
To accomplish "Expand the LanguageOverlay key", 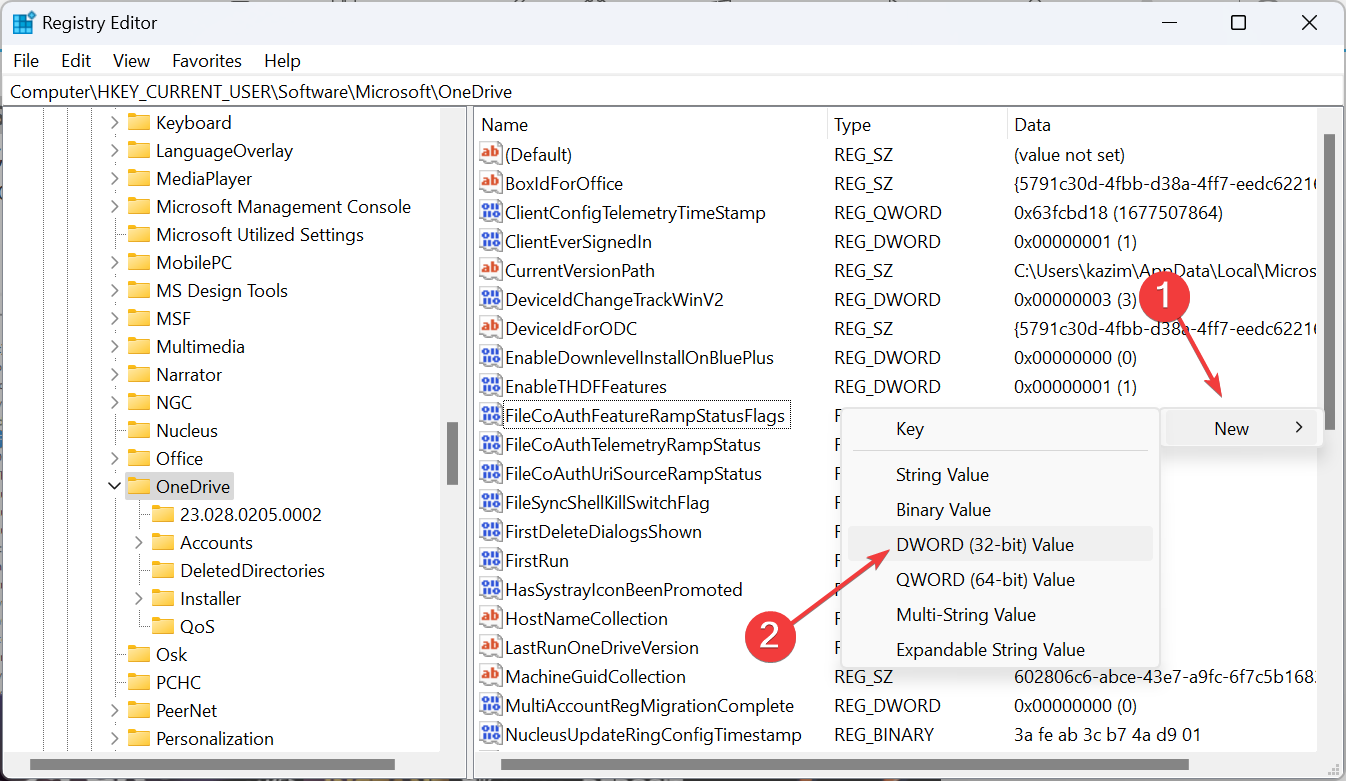I will (x=114, y=151).
